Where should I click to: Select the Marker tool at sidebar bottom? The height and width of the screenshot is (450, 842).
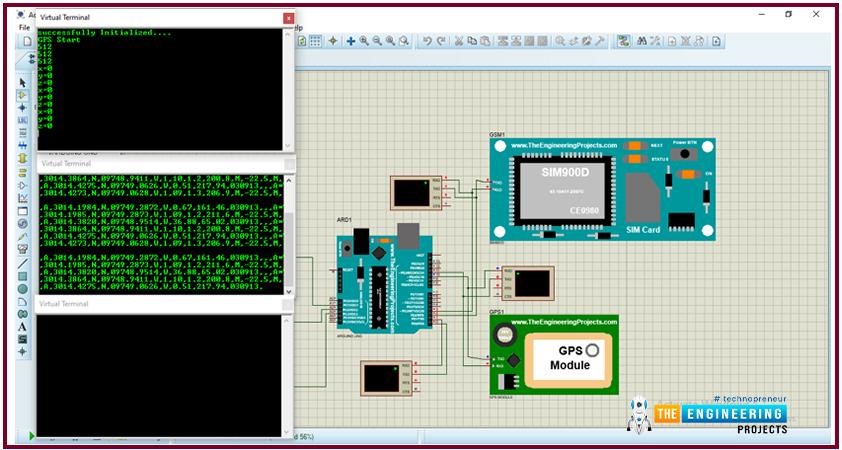(23, 352)
